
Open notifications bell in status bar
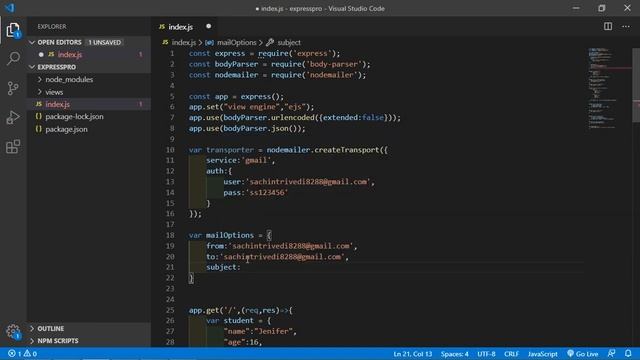tap(628, 353)
